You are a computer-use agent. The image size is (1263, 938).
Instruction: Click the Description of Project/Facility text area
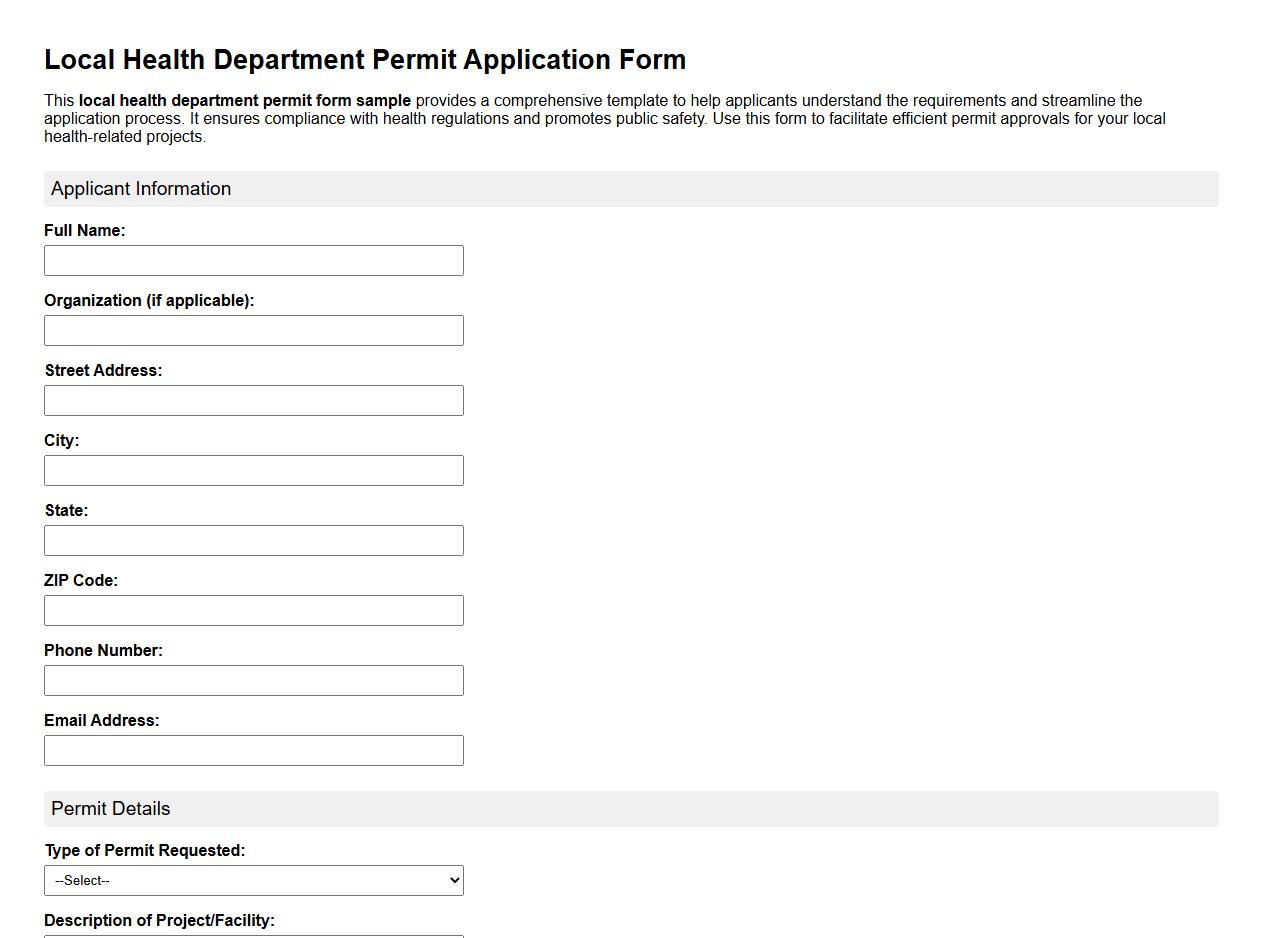[253, 933]
